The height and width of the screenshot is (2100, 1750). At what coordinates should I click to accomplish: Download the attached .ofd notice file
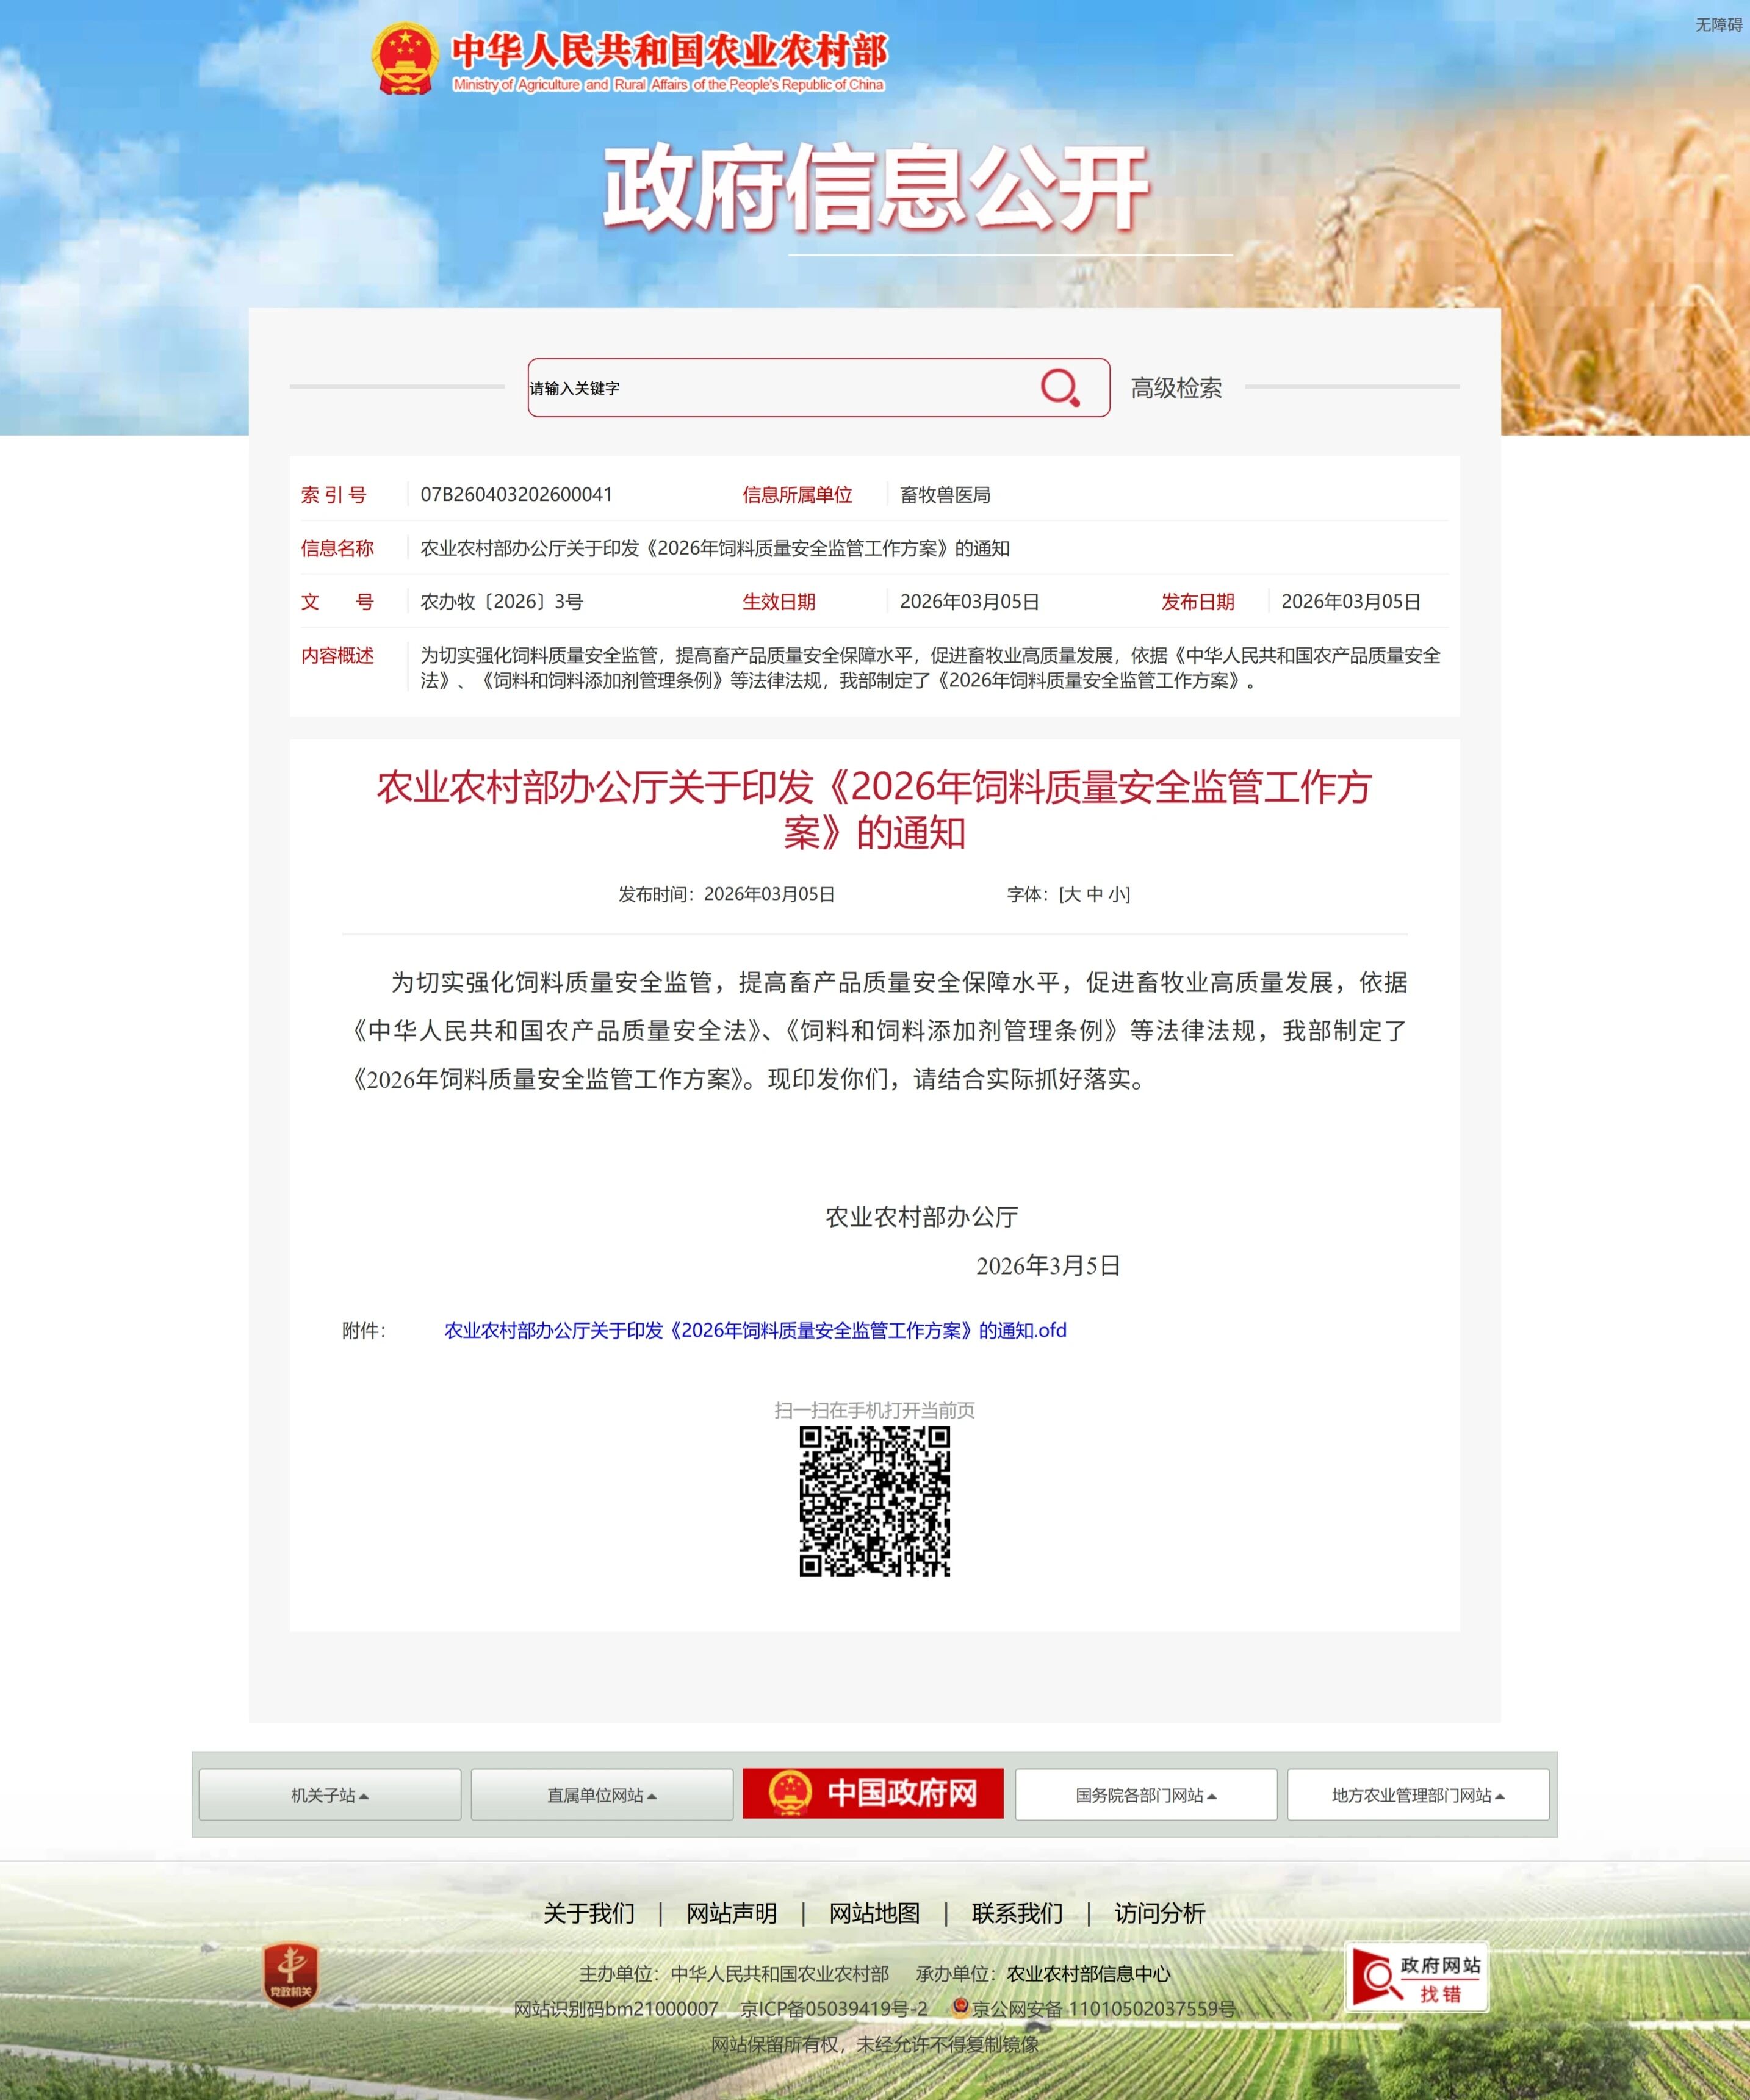[755, 1330]
